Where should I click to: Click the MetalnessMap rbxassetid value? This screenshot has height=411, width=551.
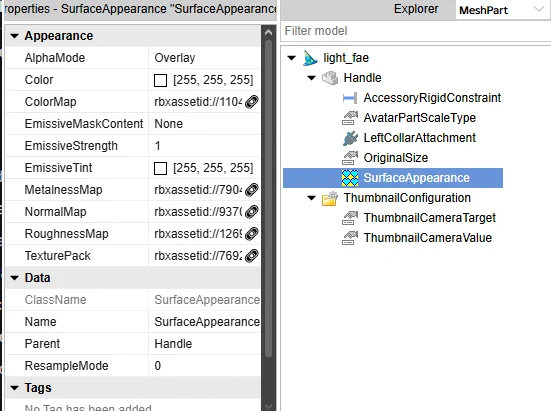coord(198,190)
